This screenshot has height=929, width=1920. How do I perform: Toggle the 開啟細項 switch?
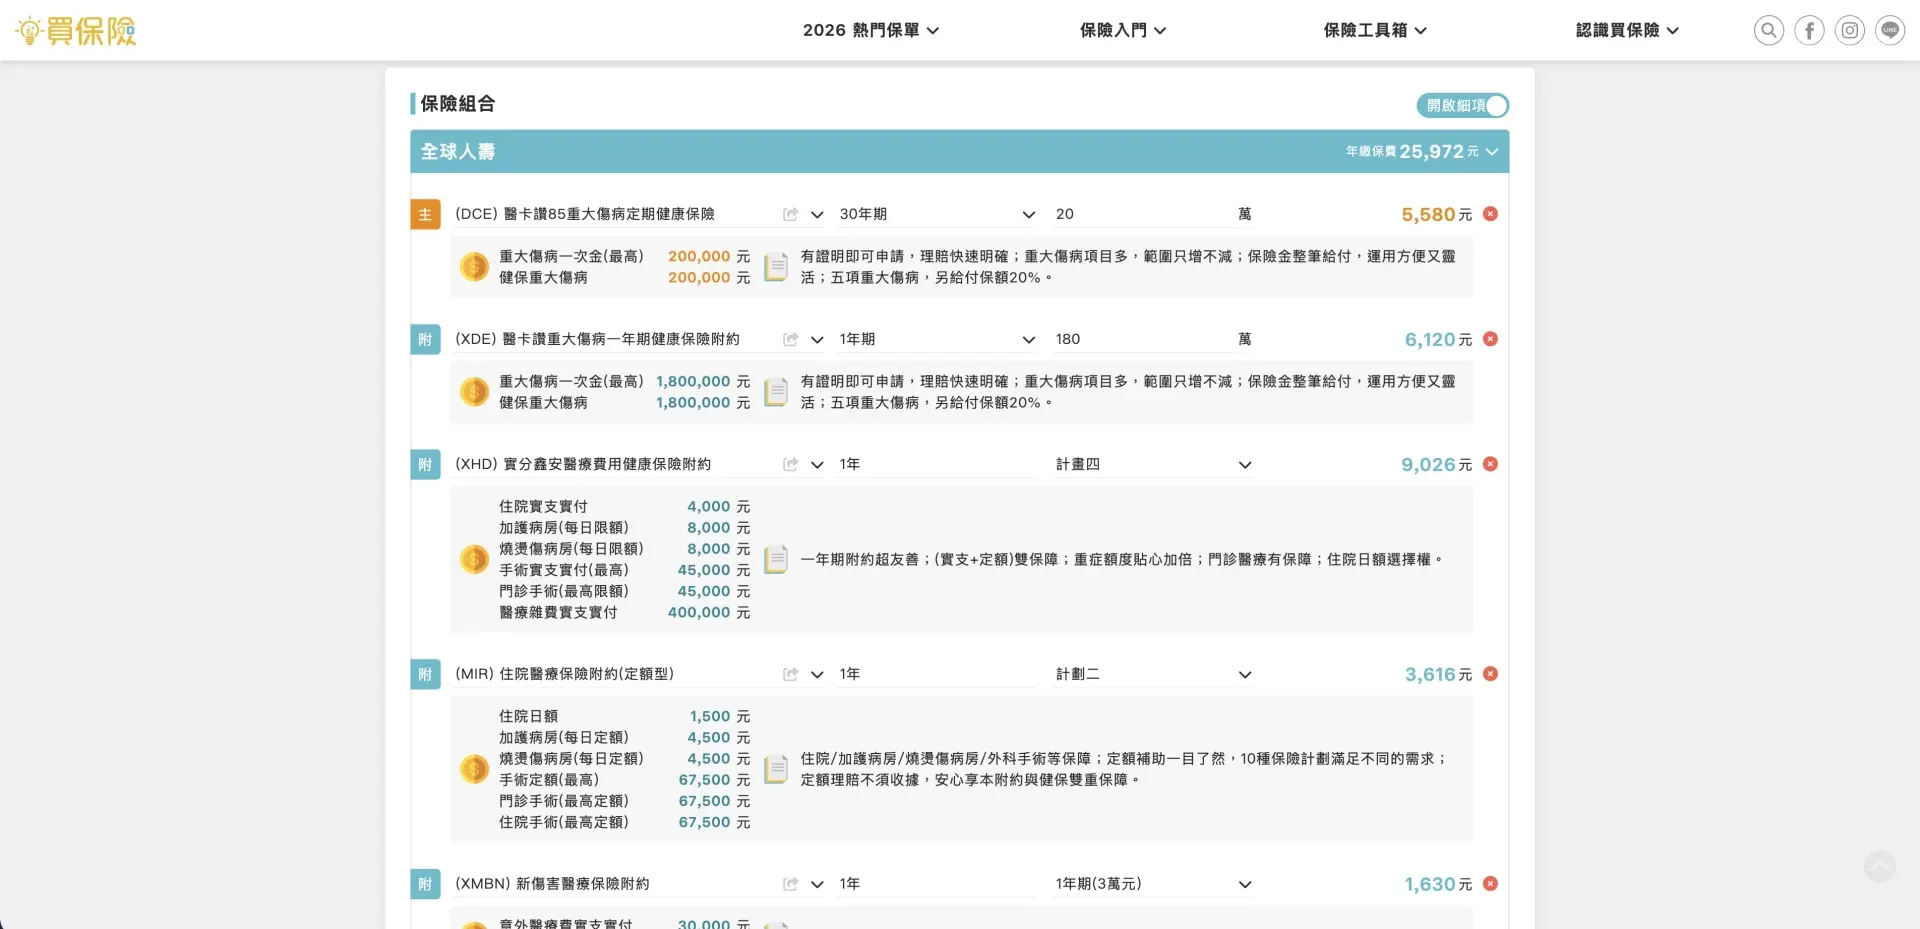(x=1462, y=105)
